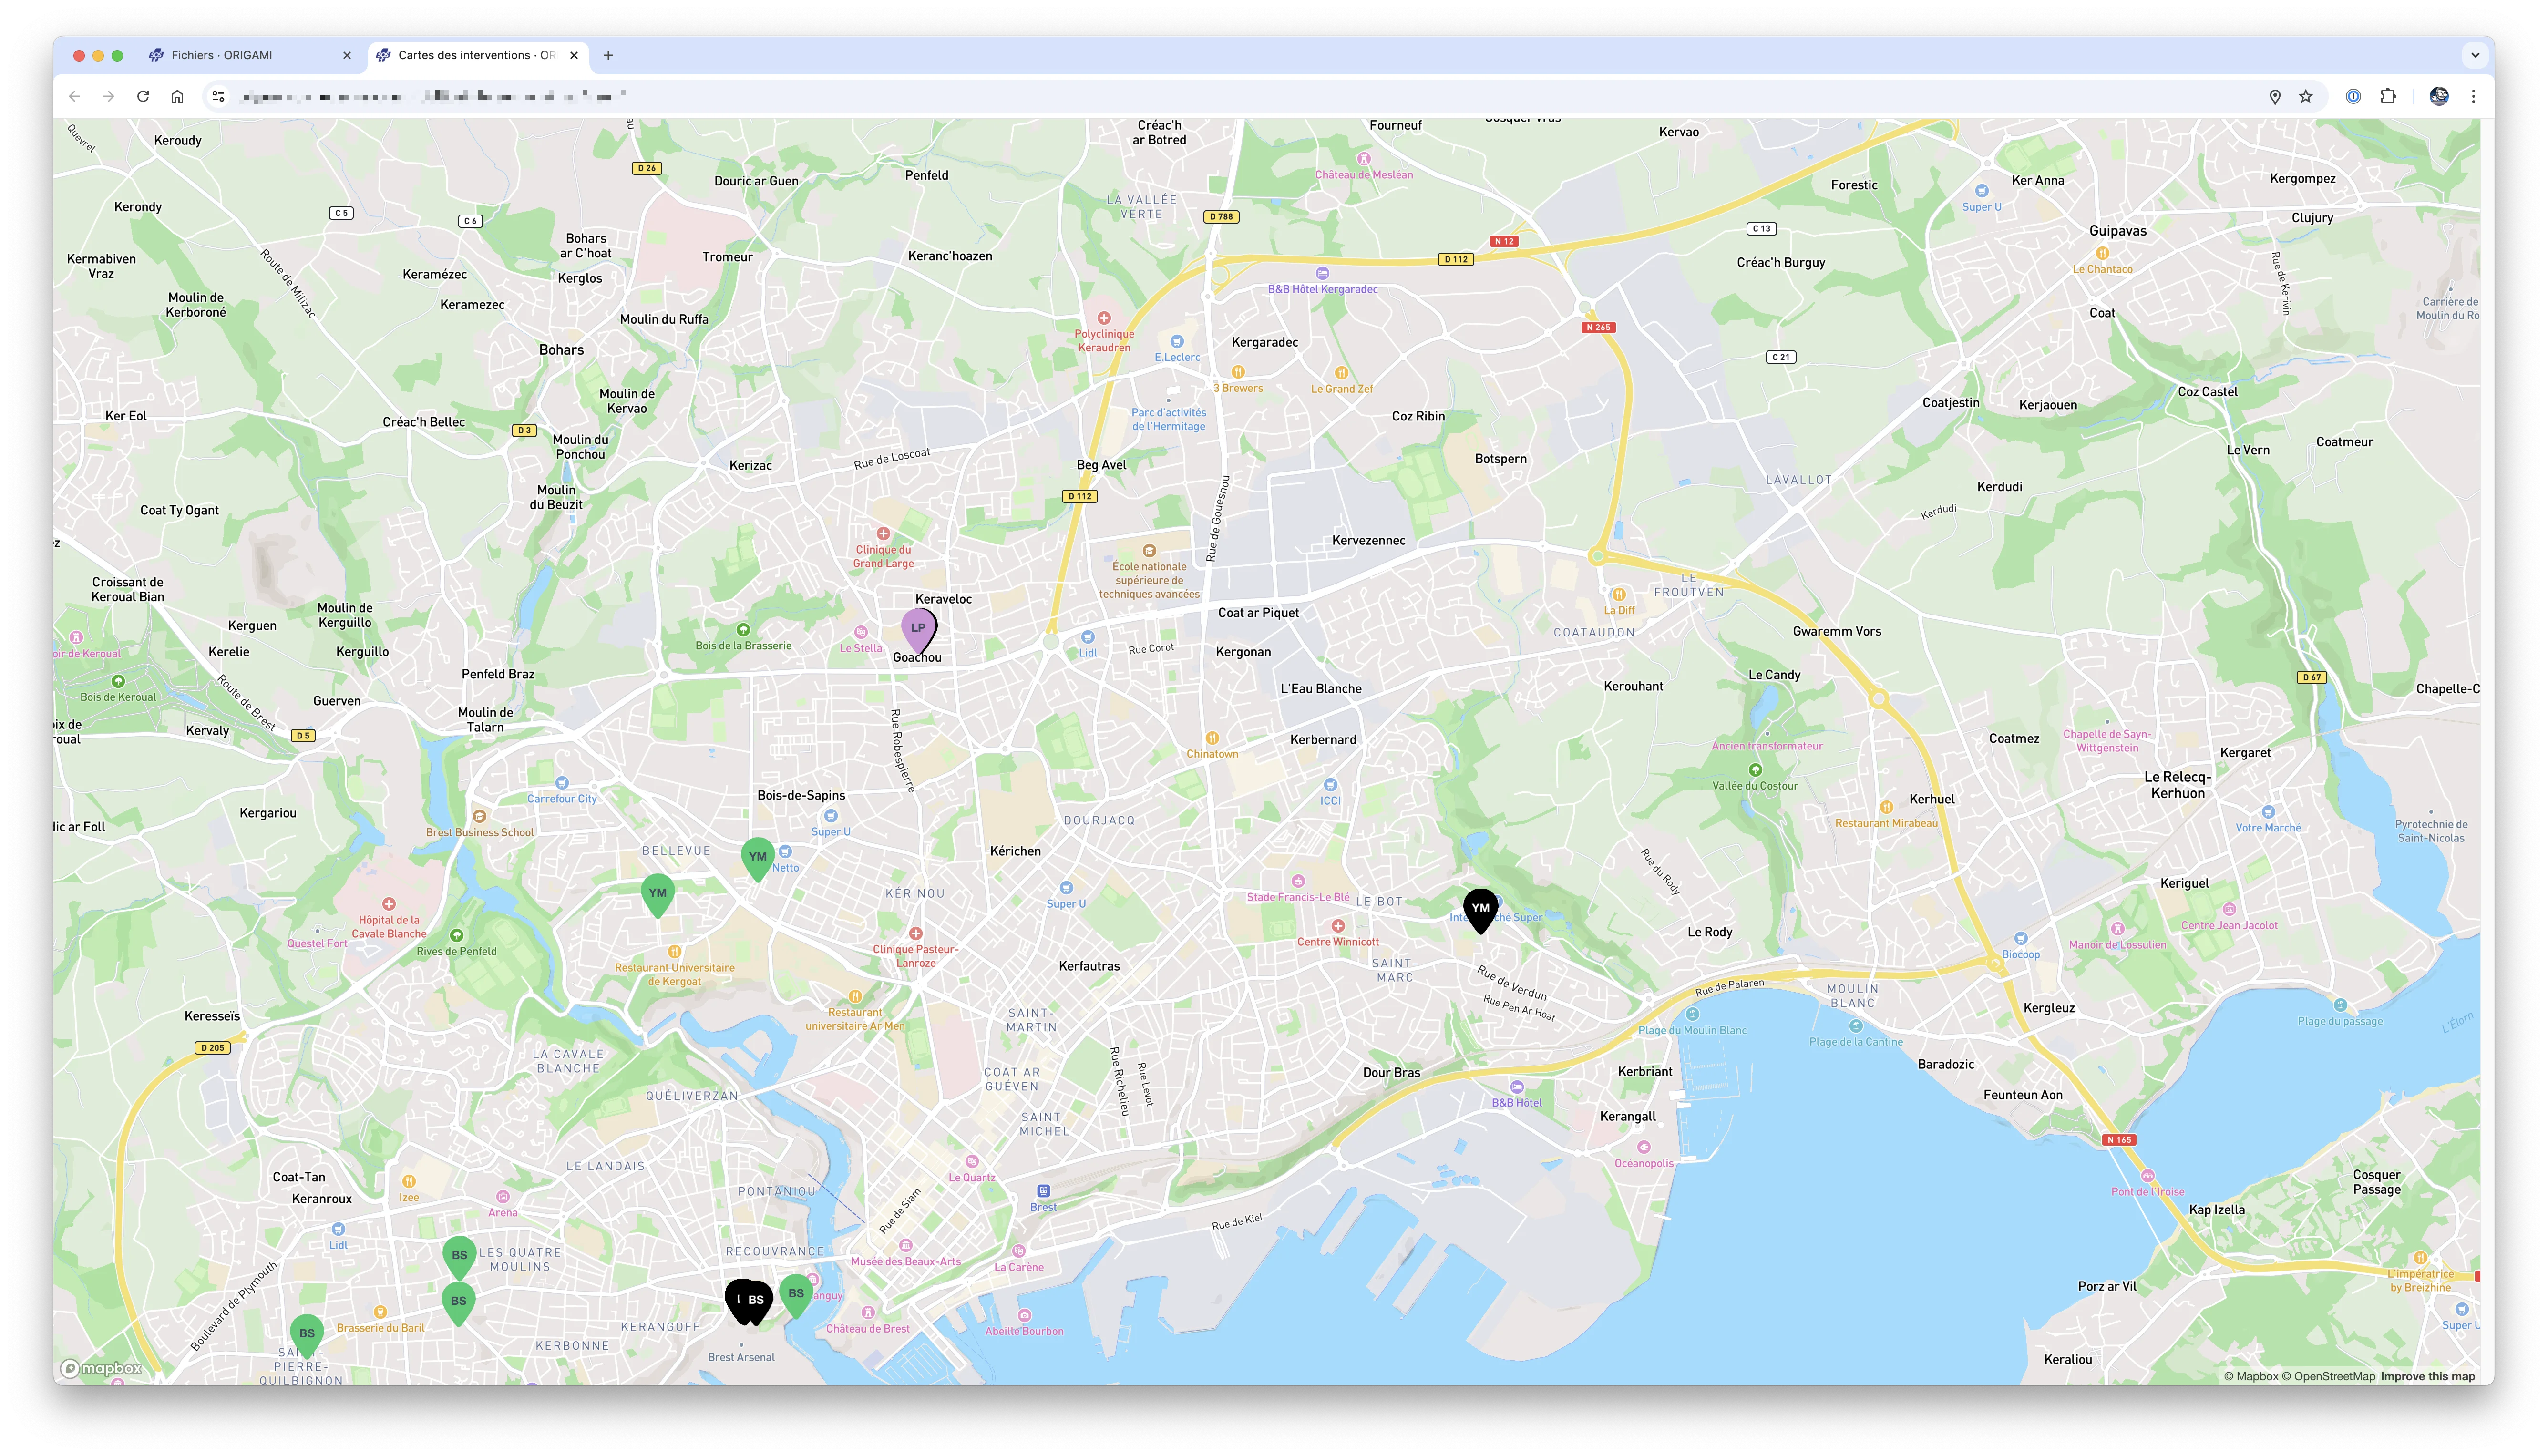
Task: Click the Polyclinique Keraudren label
Action: [1104, 341]
